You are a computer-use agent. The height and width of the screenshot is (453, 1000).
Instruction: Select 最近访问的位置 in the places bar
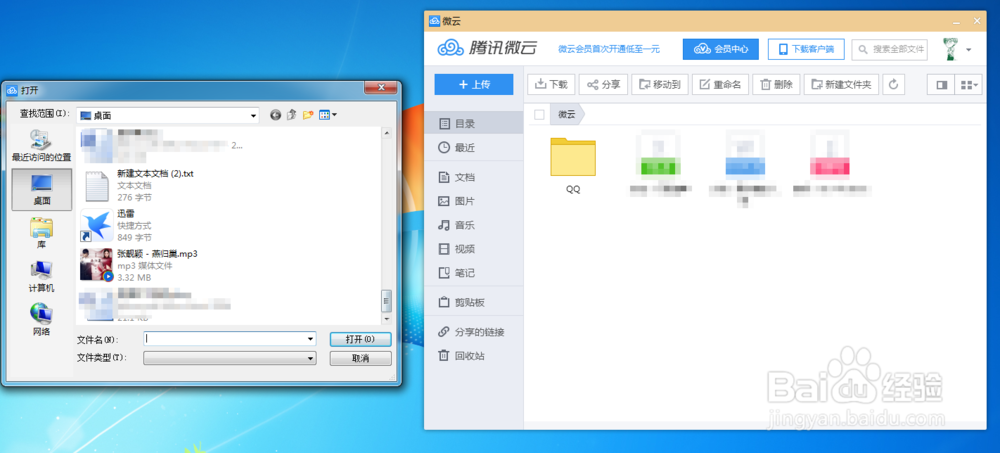point(41,145)
